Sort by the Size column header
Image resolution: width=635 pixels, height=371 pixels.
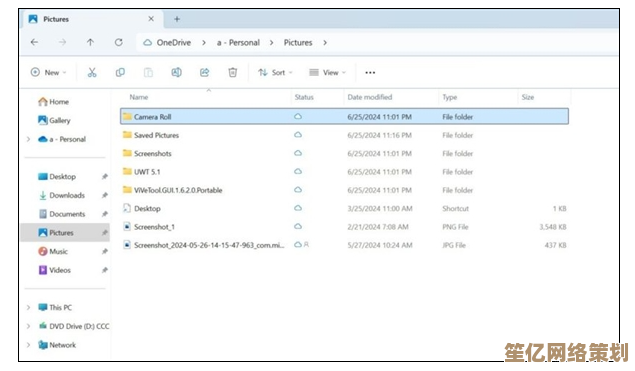pyautogui.click(x=528, y=97)
